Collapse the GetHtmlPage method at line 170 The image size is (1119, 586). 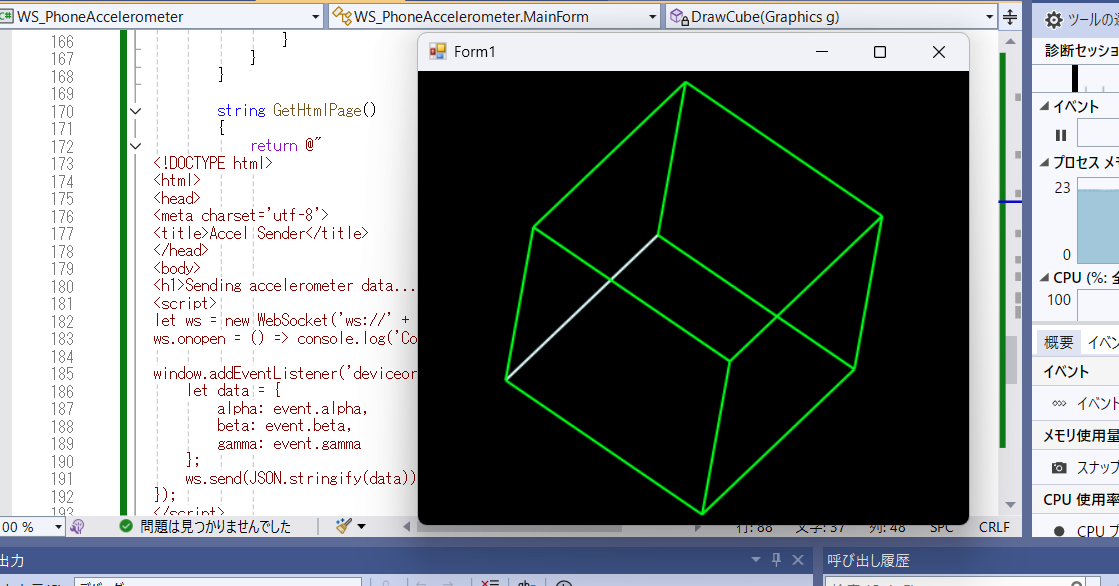(x=136, y=111)
